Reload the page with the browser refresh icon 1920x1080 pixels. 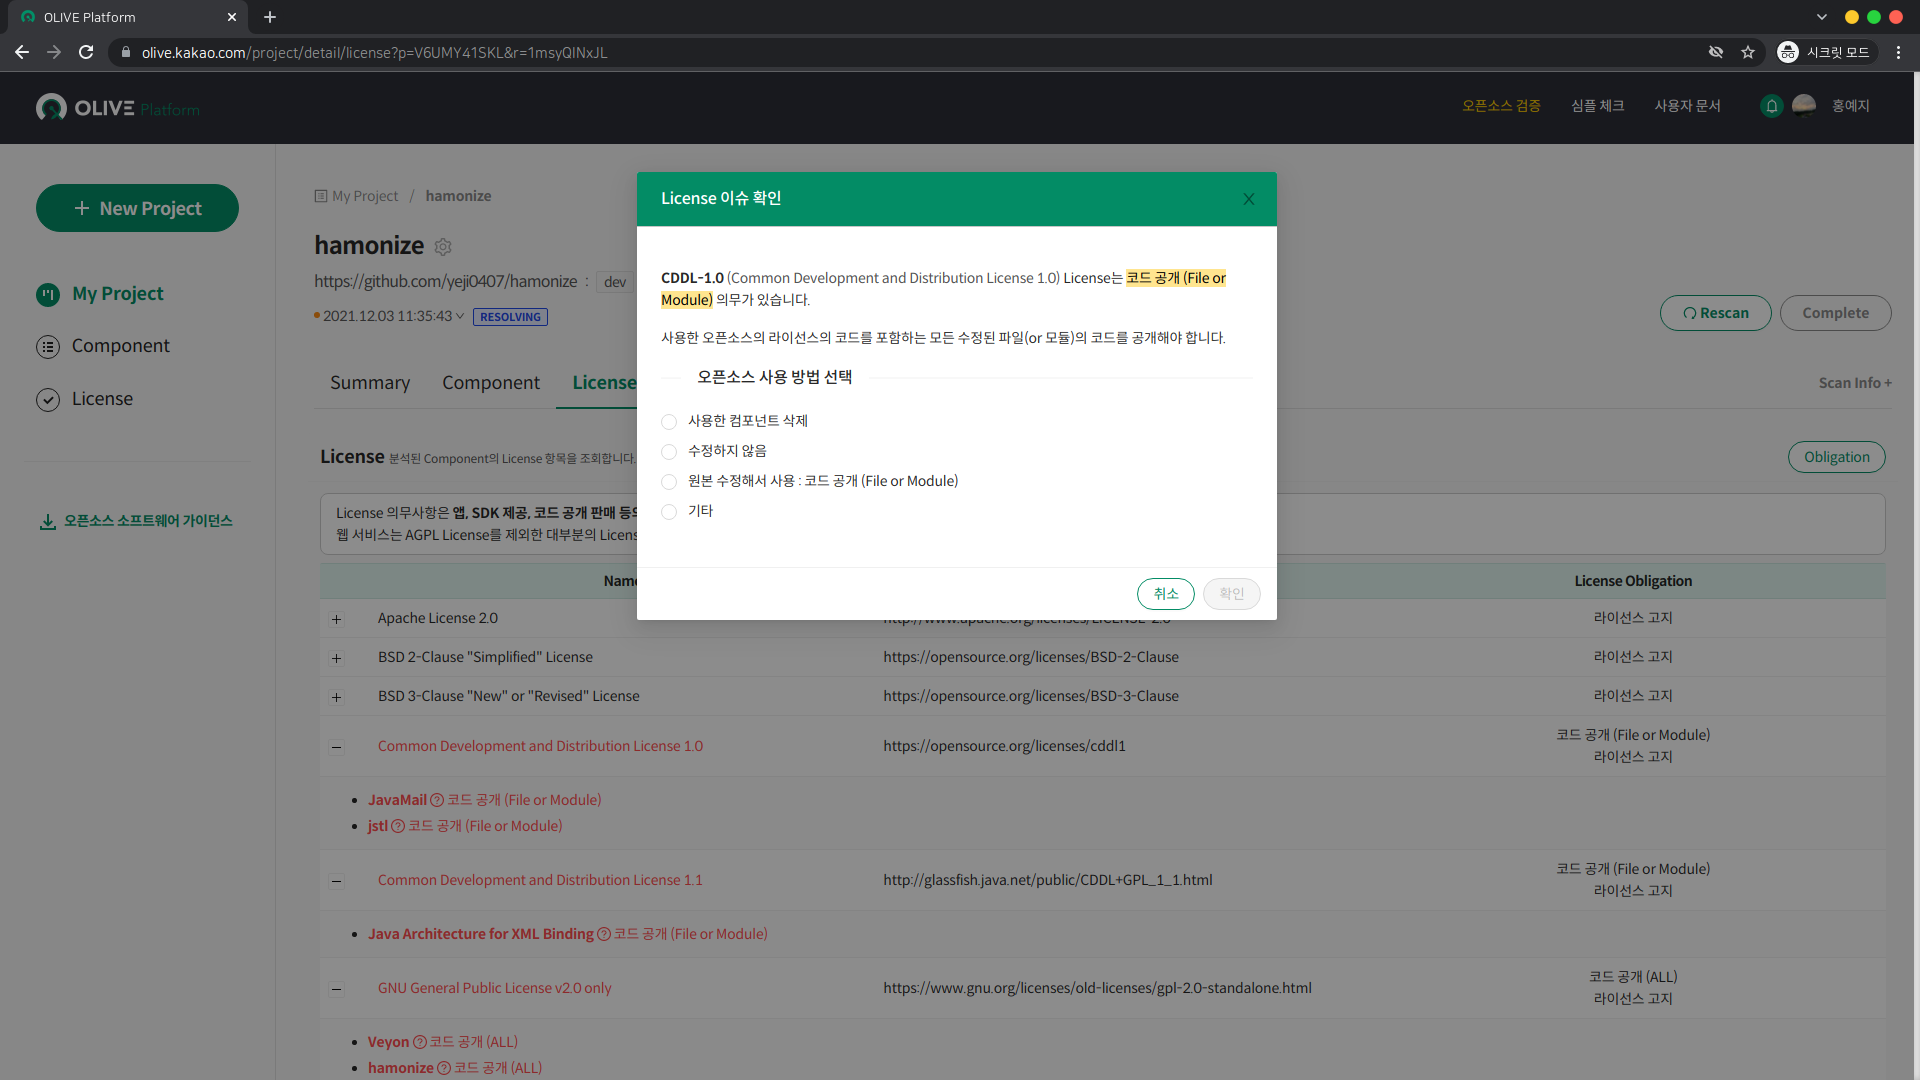point(86,52)
